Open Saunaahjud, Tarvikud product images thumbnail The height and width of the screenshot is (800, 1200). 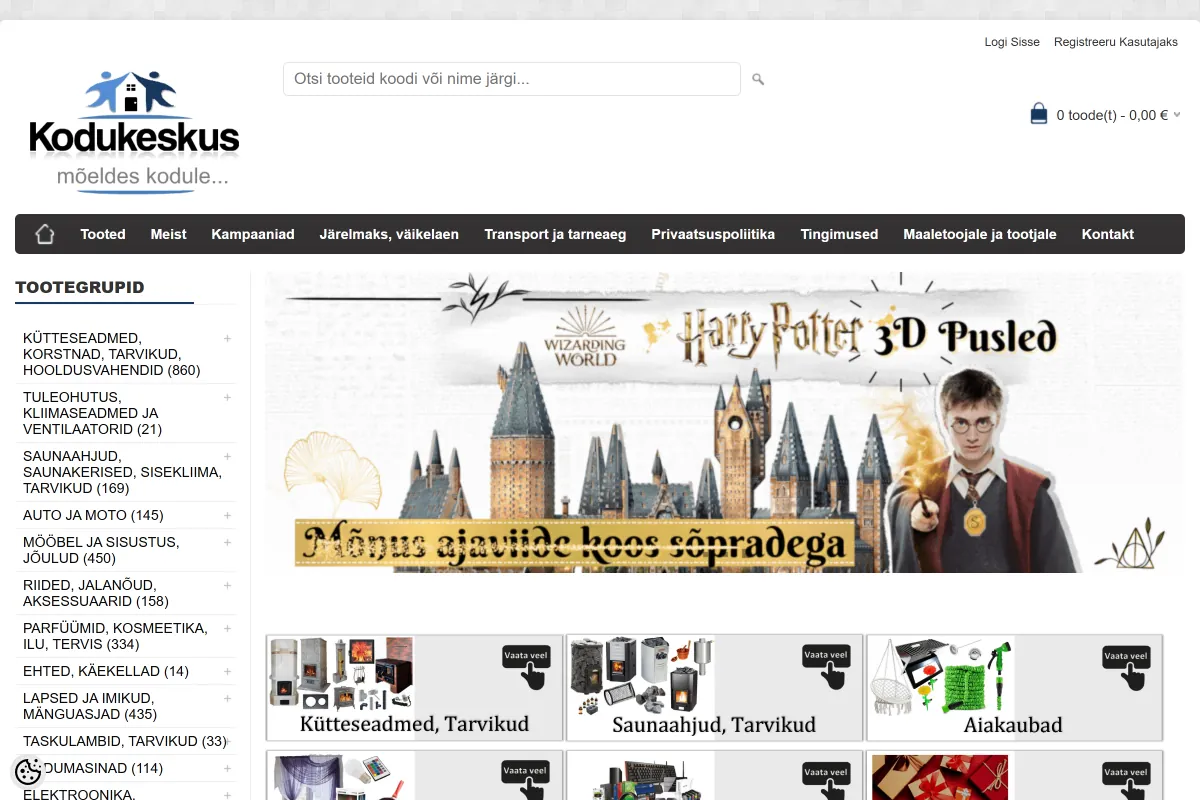(x=641, y=674)
